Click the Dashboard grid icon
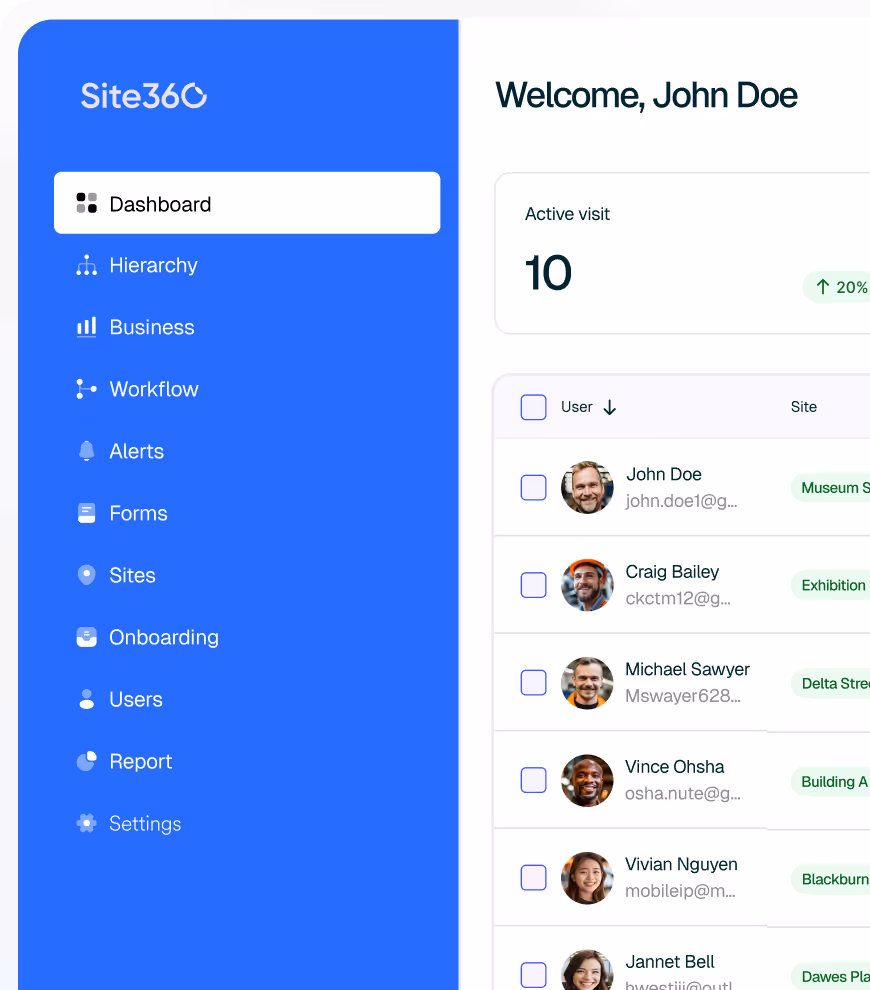This screenshot has width=870, height=990. (86, 203)
